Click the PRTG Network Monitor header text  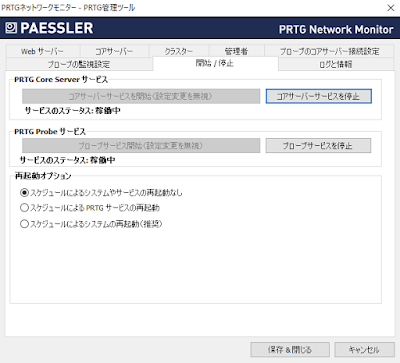336,29
